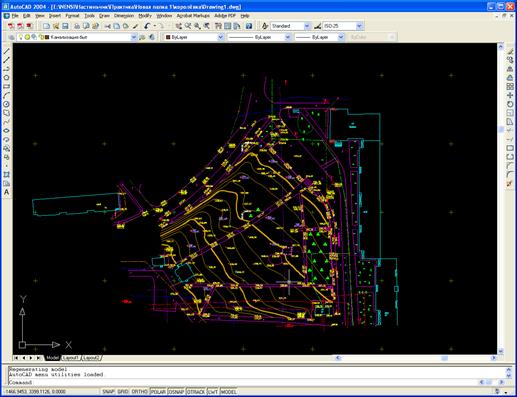Open the Modify menu
The height and width of the screenshot is (397, 517).
click(x=145, y=16)
